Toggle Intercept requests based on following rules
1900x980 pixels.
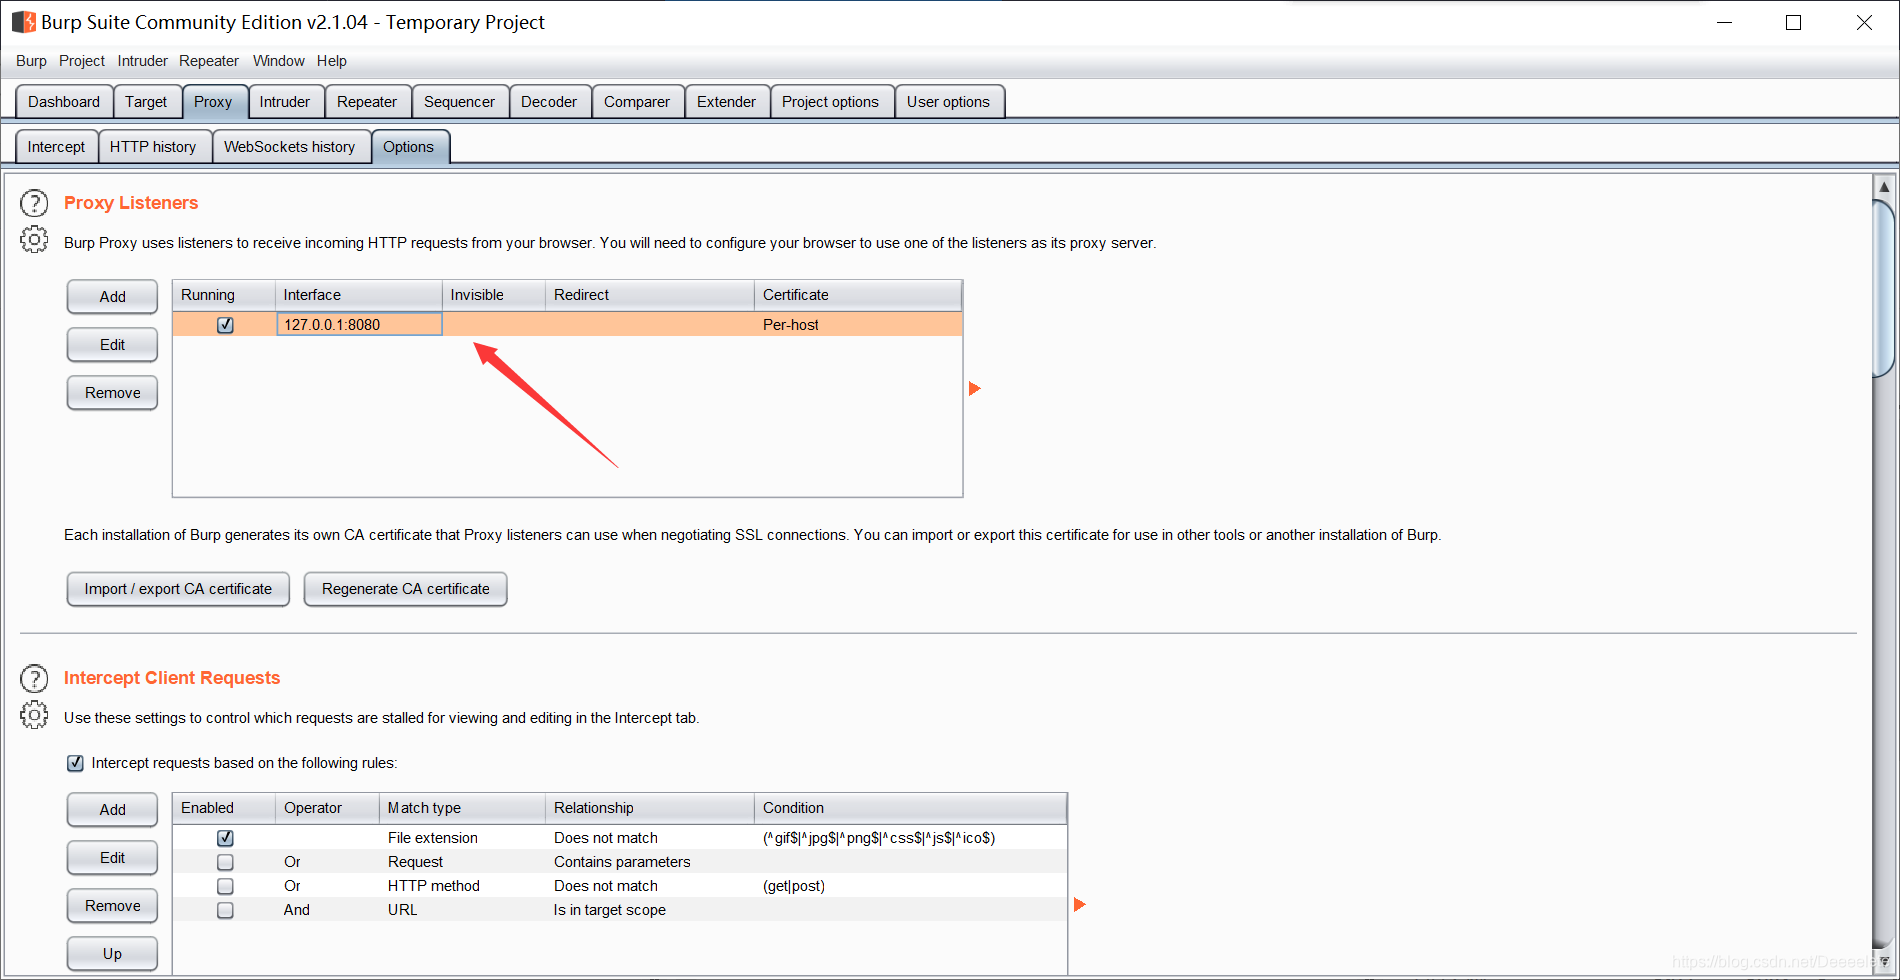pos(75,763)
